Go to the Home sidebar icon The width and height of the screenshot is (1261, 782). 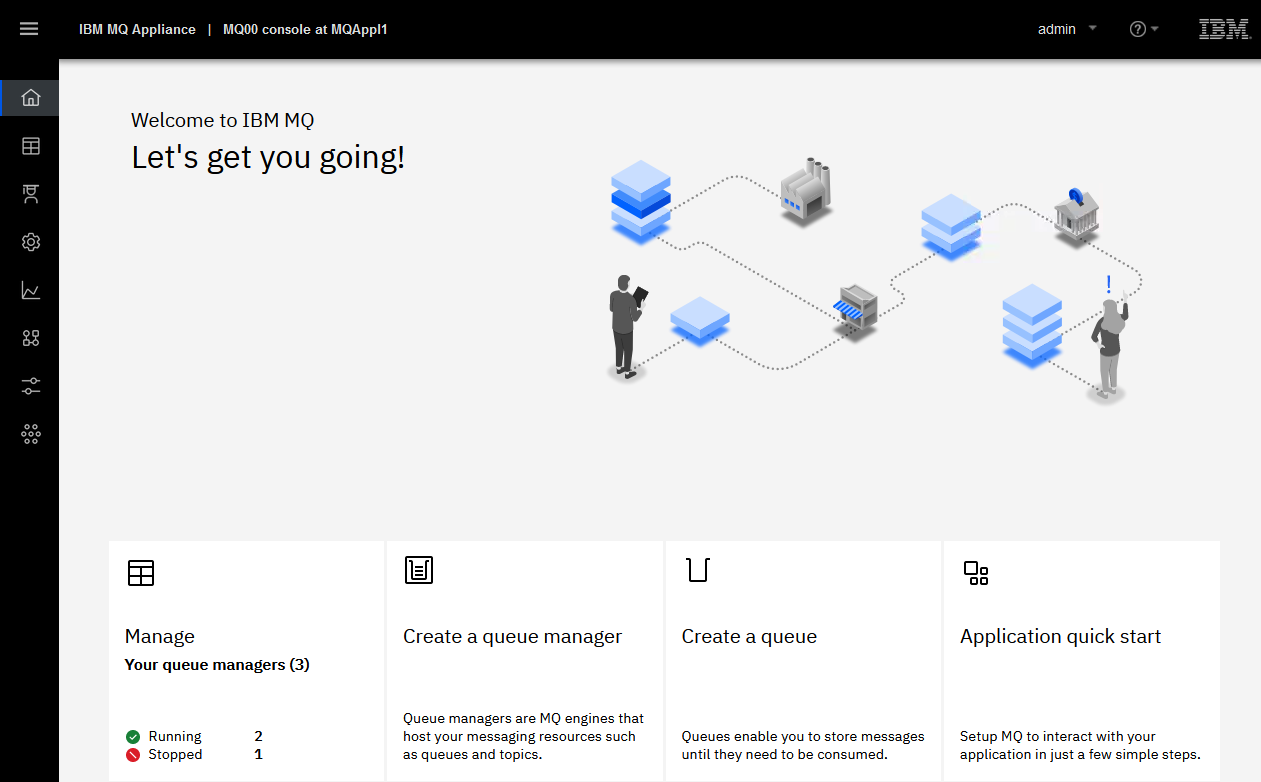click(31, 98)
